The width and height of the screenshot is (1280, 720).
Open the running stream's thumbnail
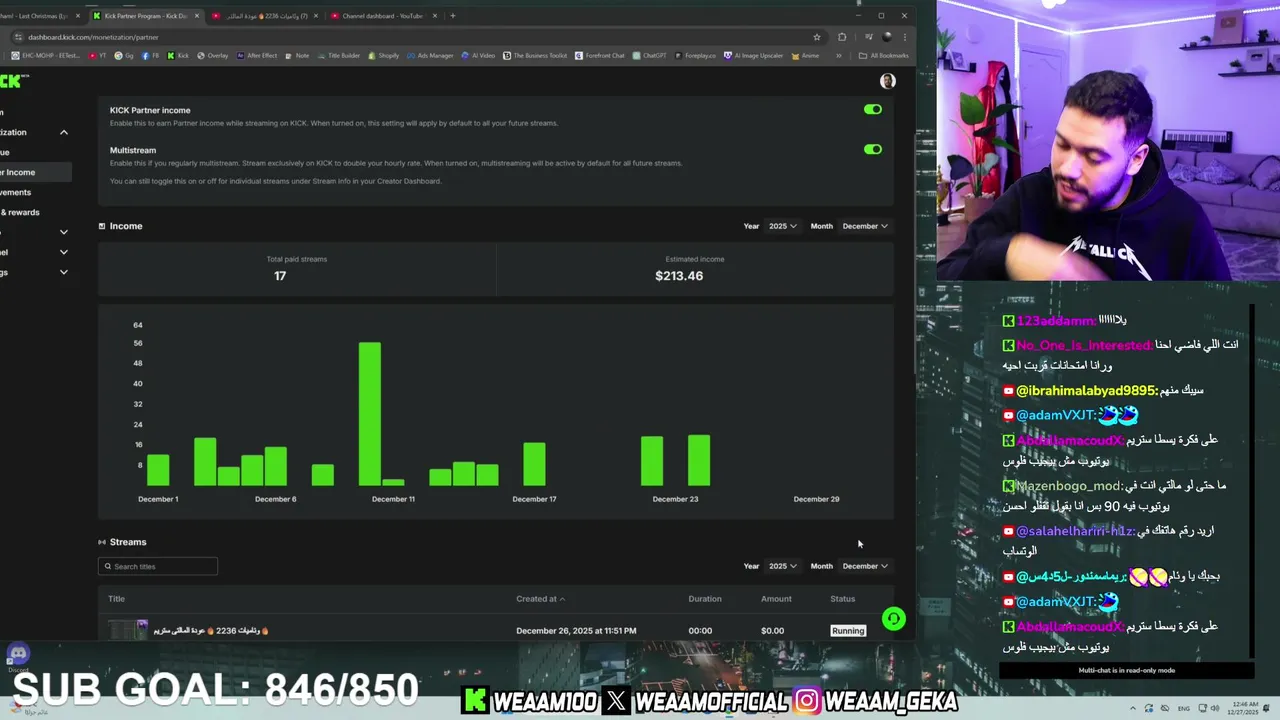128,629
